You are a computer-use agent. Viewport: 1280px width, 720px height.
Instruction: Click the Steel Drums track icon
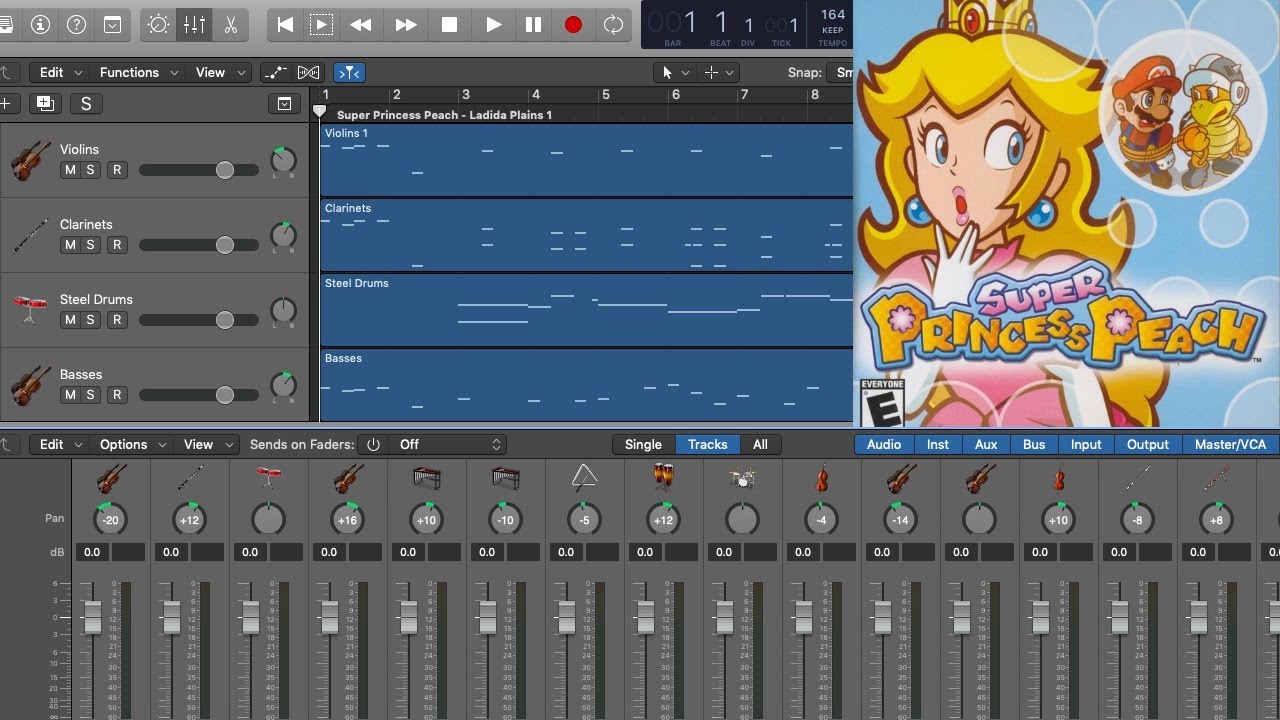click(31, 310)
